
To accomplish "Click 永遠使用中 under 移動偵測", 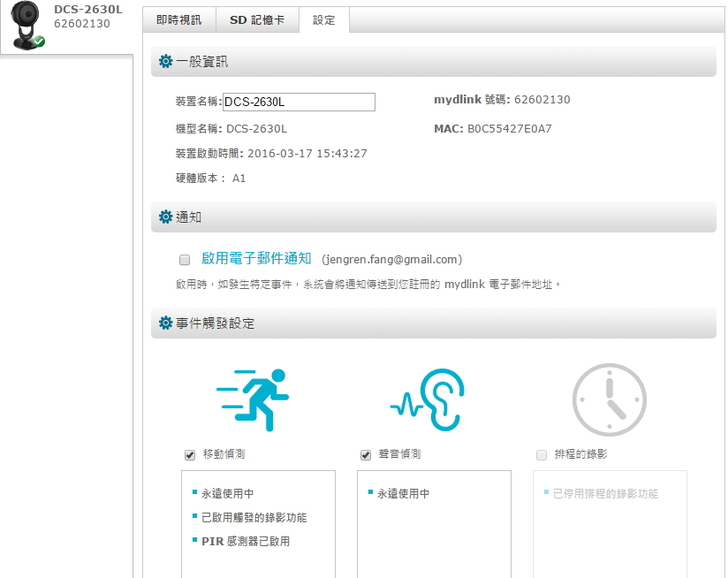I will [x=228, y=494].
